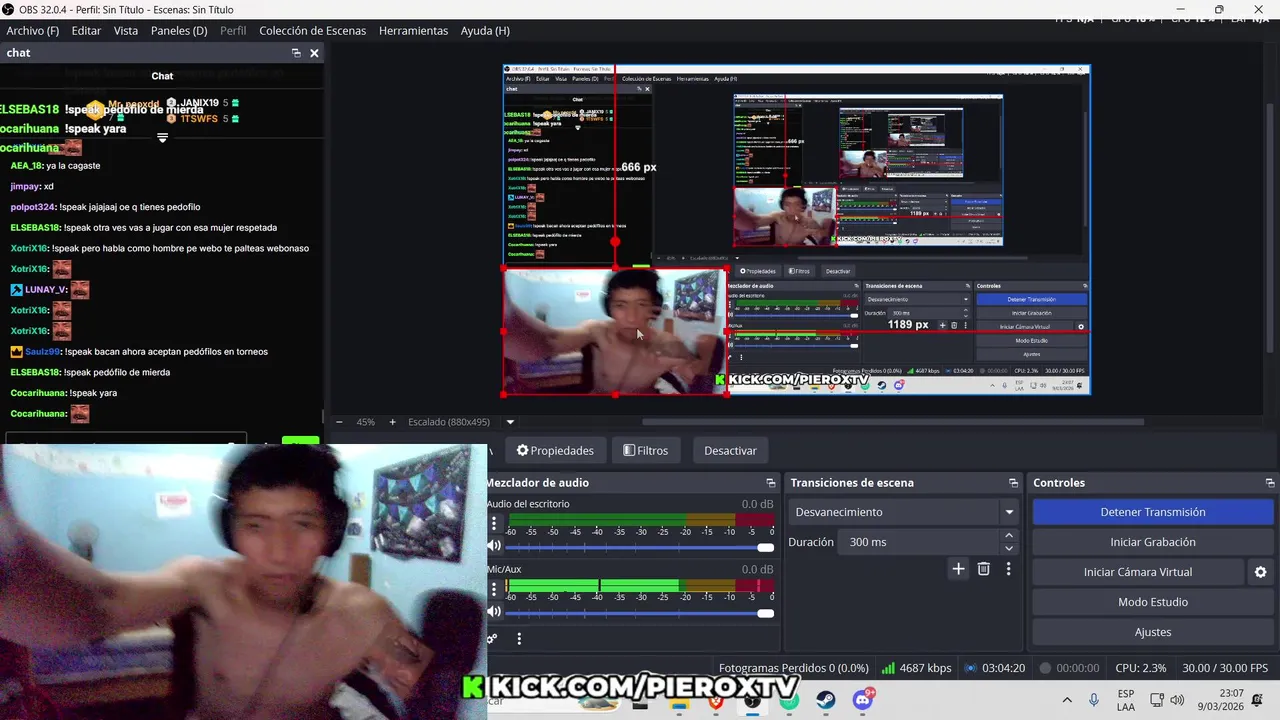
Task: Add a new scene transition
Action: (x=958, y=569)
